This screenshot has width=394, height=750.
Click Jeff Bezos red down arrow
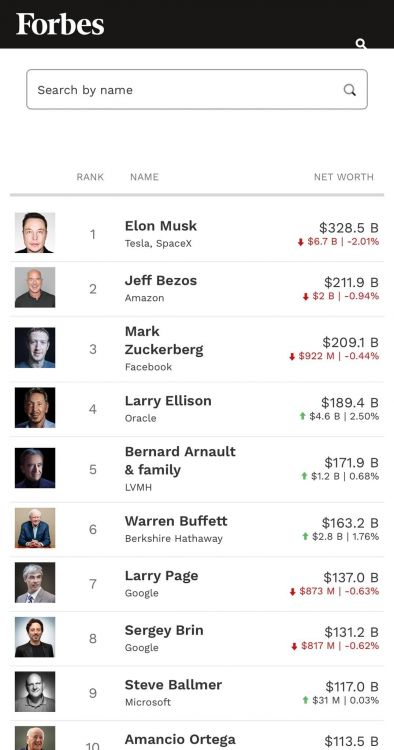pyautogui.click(x=306, y=297)
